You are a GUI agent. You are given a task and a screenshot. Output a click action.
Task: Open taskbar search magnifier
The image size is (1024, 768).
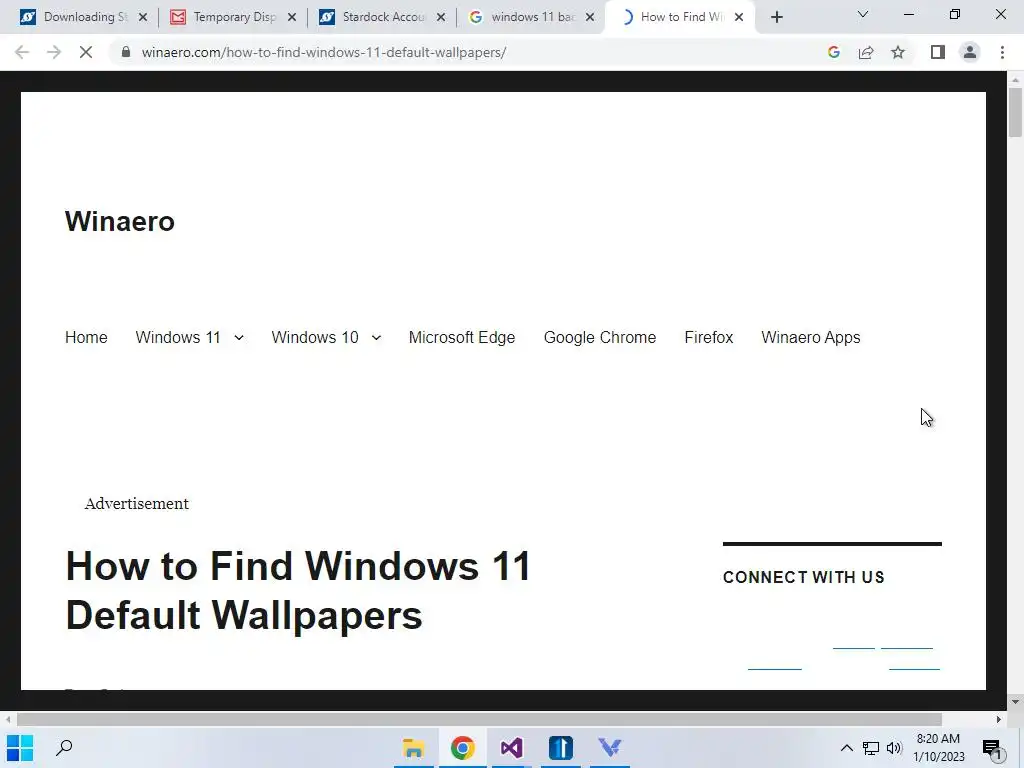[x=64, y=748]
